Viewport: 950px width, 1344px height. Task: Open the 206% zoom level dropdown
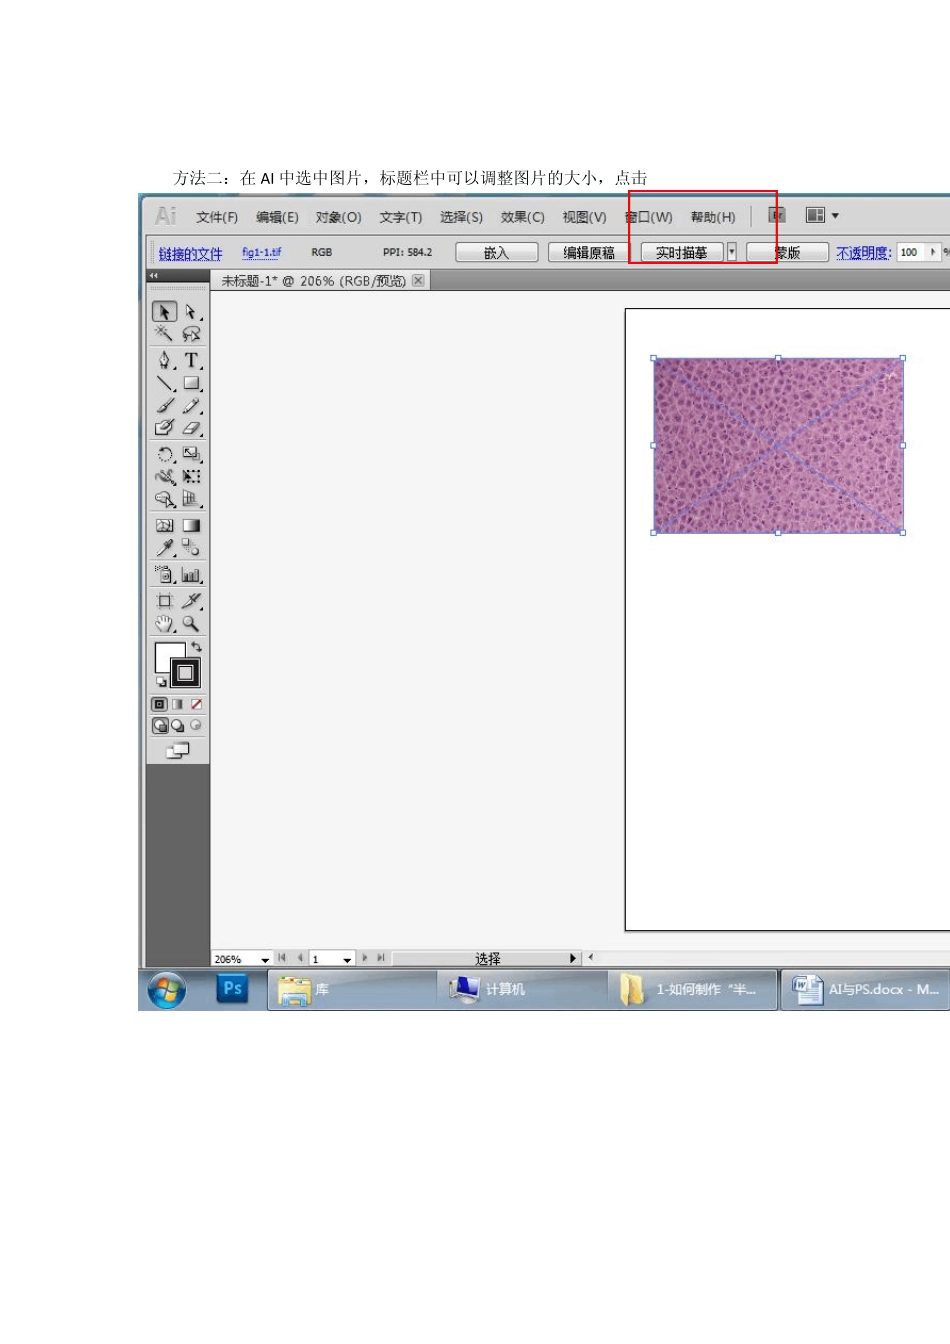pos(265,959)
